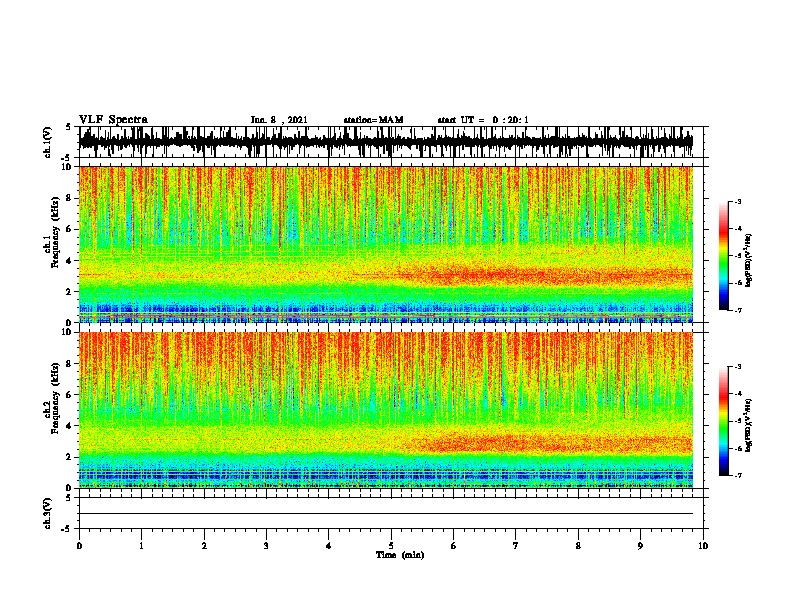792x612 pixels.
Task: Click the "-5" label on ch.1 color bar
Action: (738, 256)
